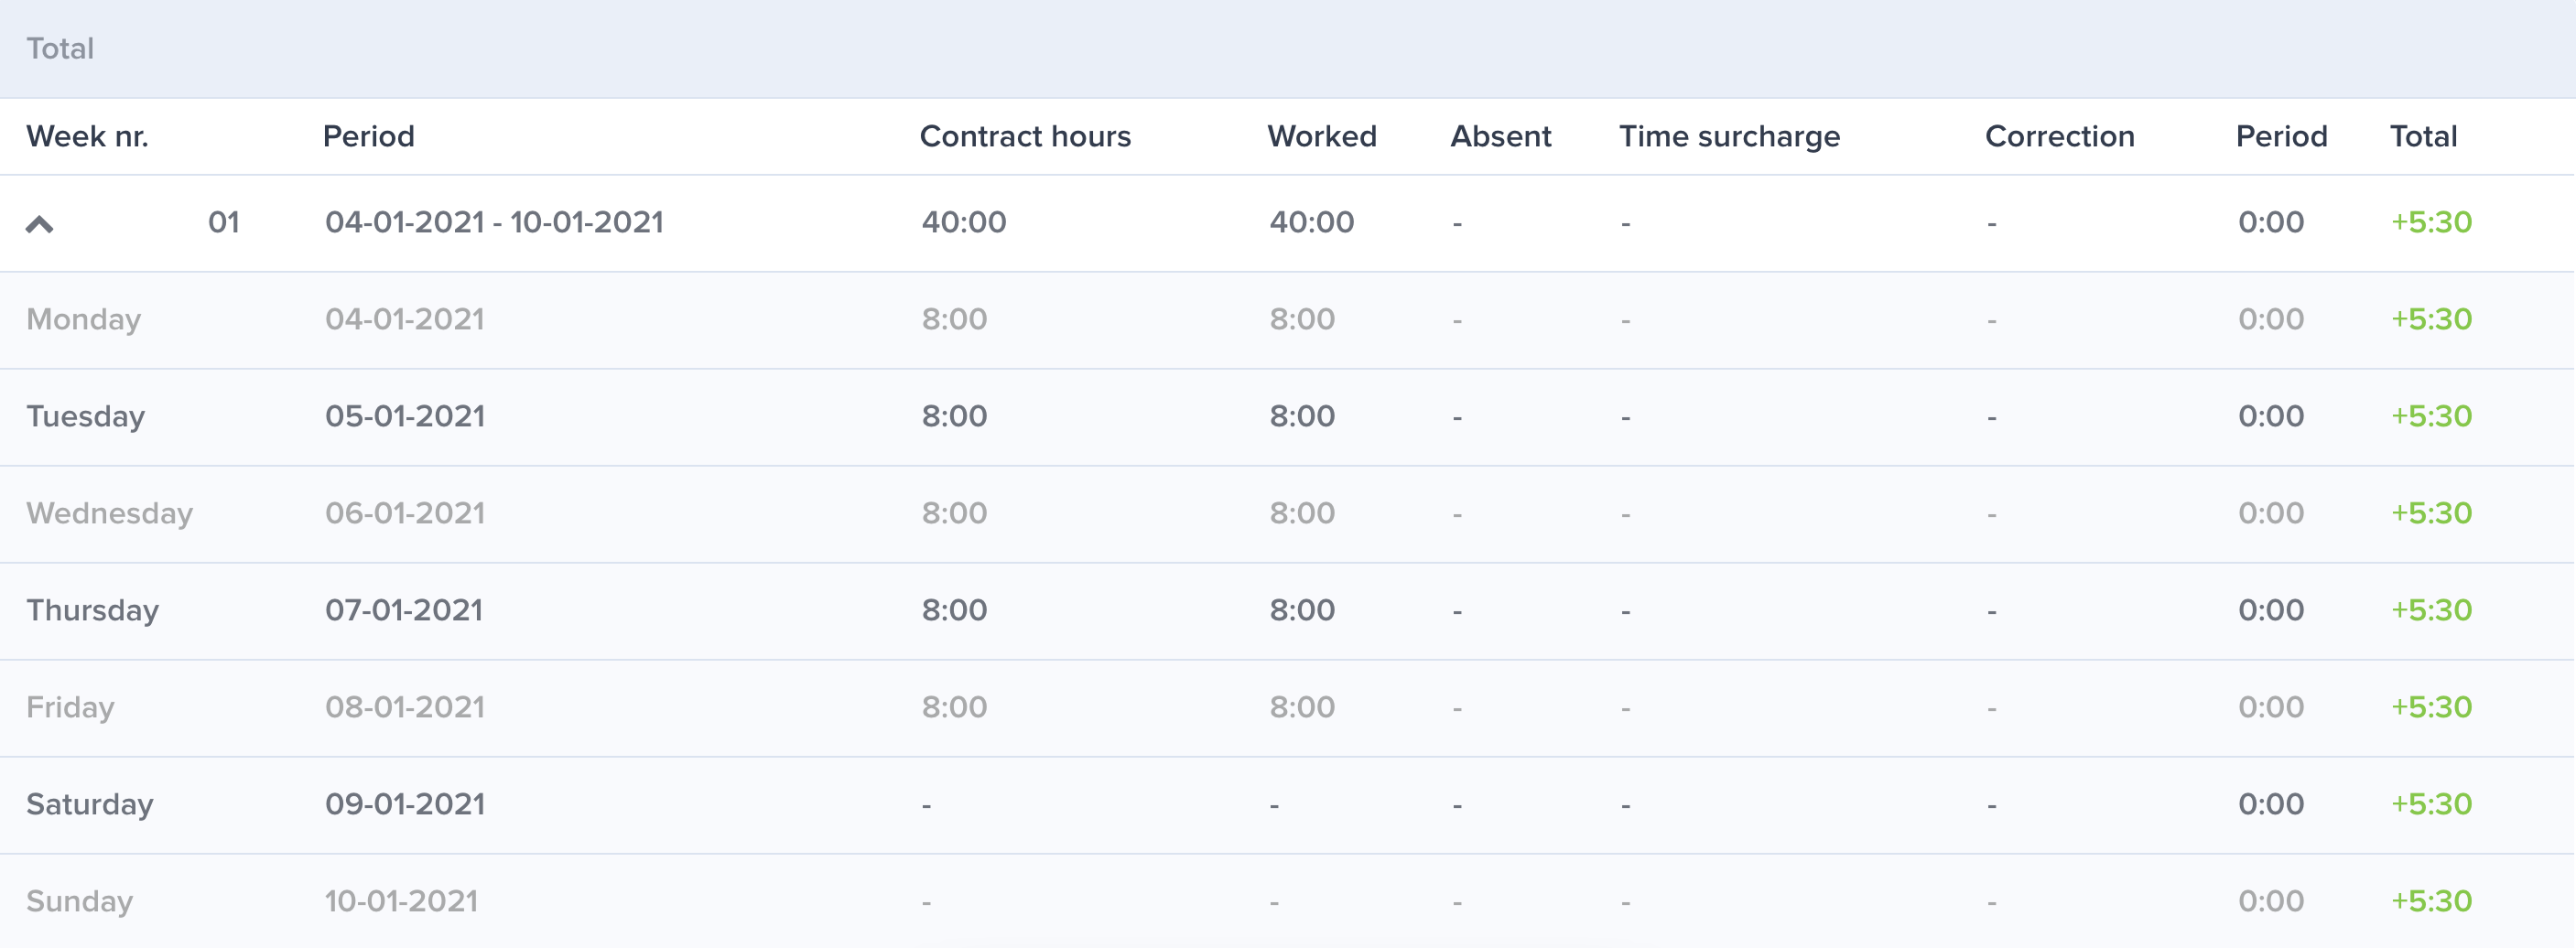Click Tuesday's worked 8:00 value

point(1302,416)
